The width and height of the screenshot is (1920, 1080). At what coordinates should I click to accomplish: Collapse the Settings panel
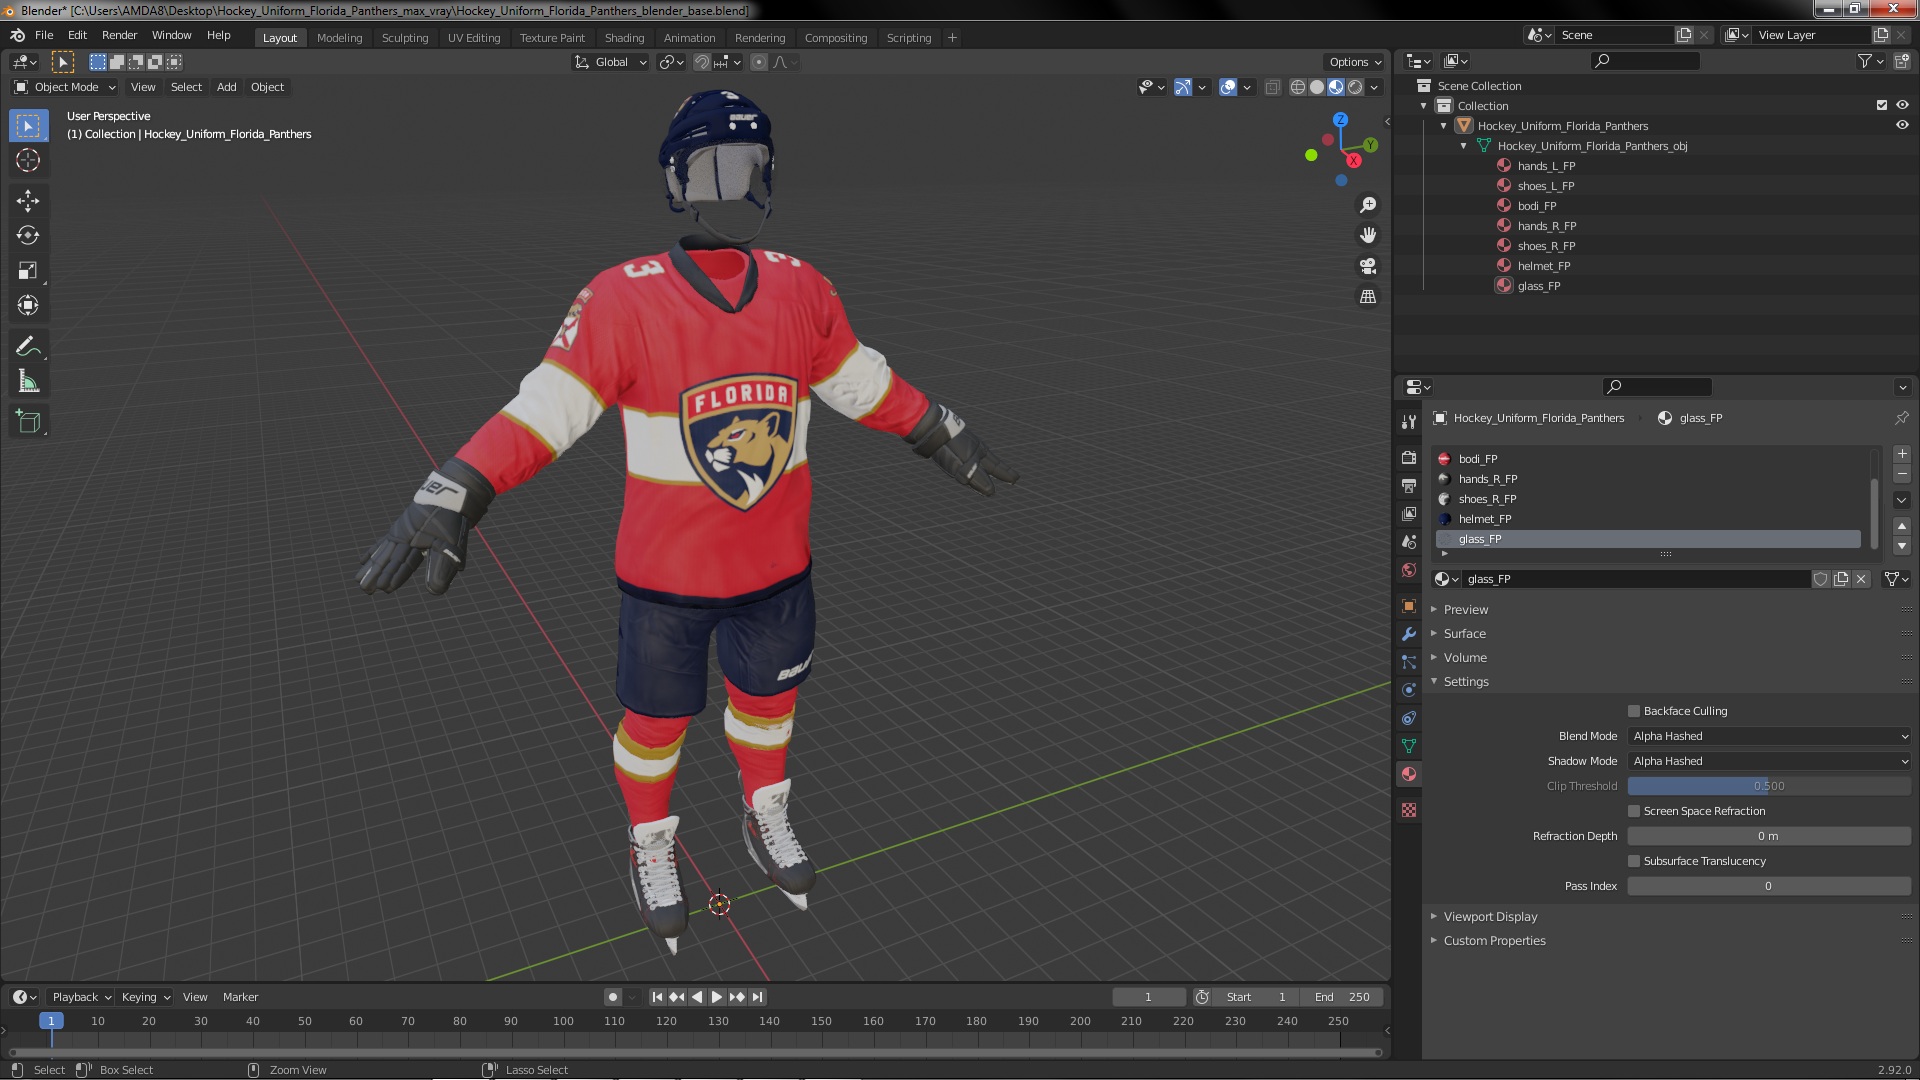(x=1465, y=682)
